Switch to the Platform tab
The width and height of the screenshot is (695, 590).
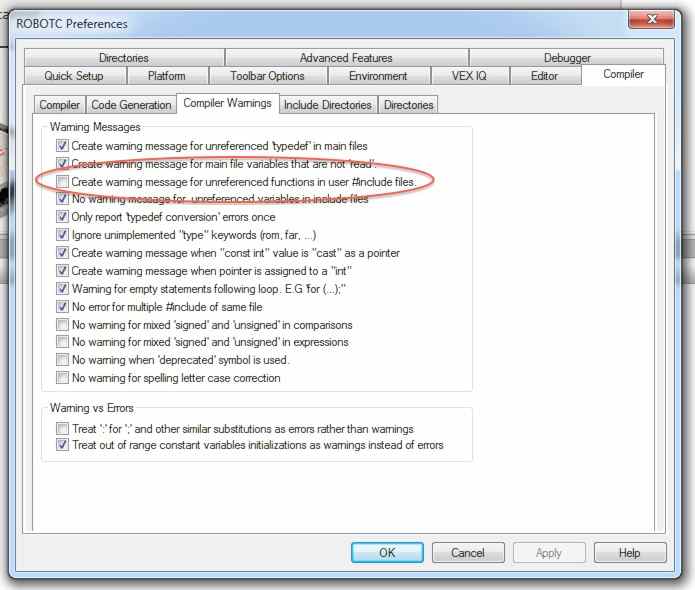[167, 76]
